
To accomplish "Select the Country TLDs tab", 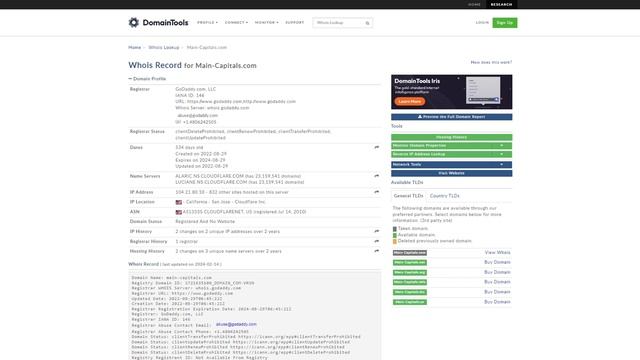I will [x=444, y=196].
